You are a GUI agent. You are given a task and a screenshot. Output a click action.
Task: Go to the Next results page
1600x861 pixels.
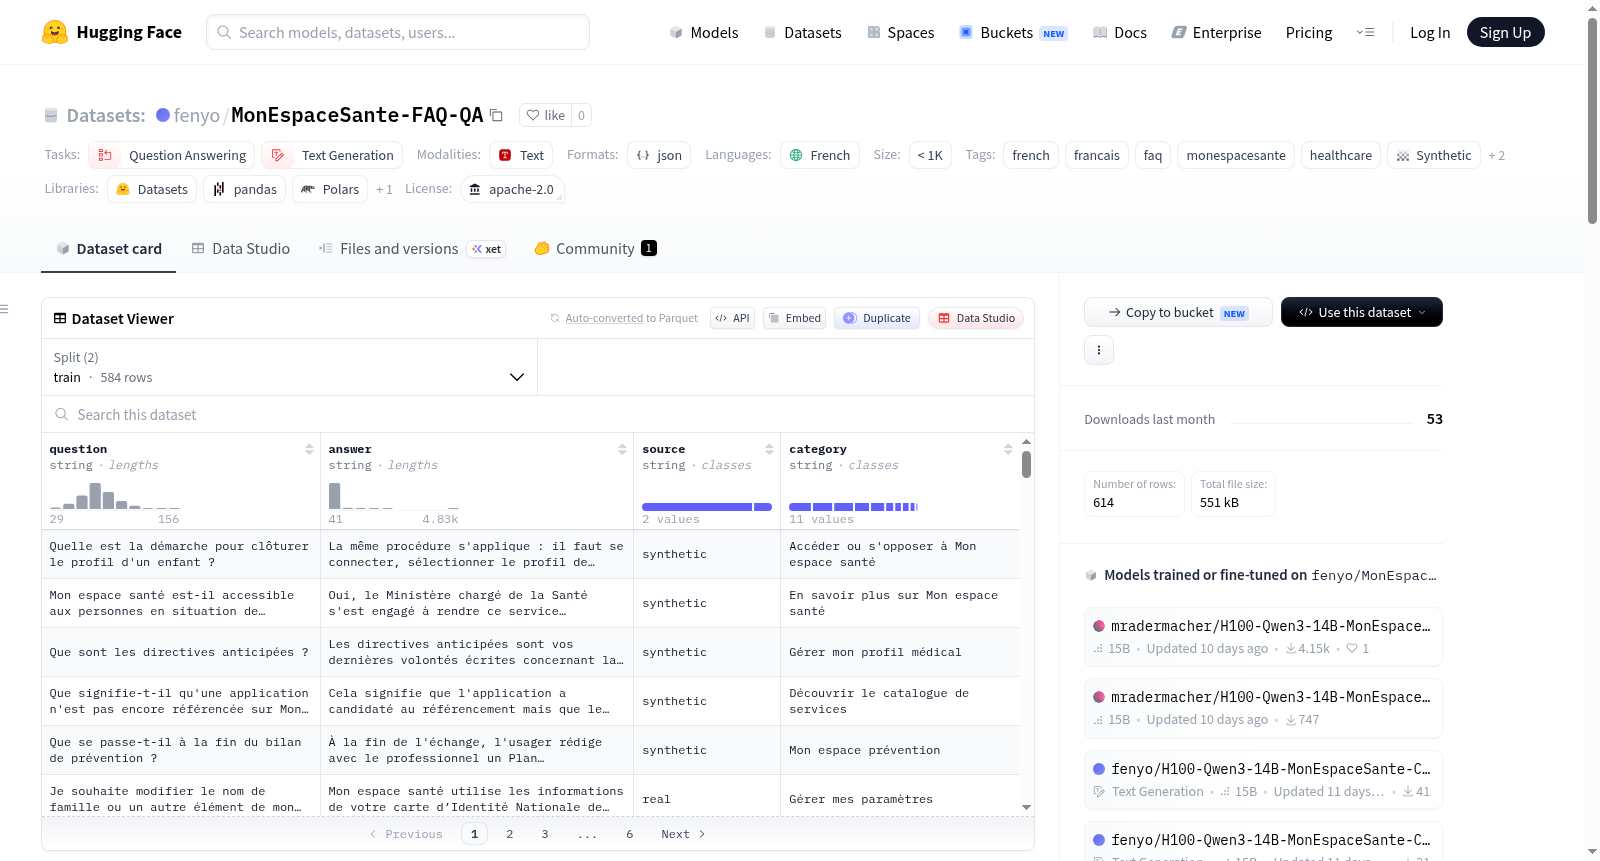coord(683,834)
